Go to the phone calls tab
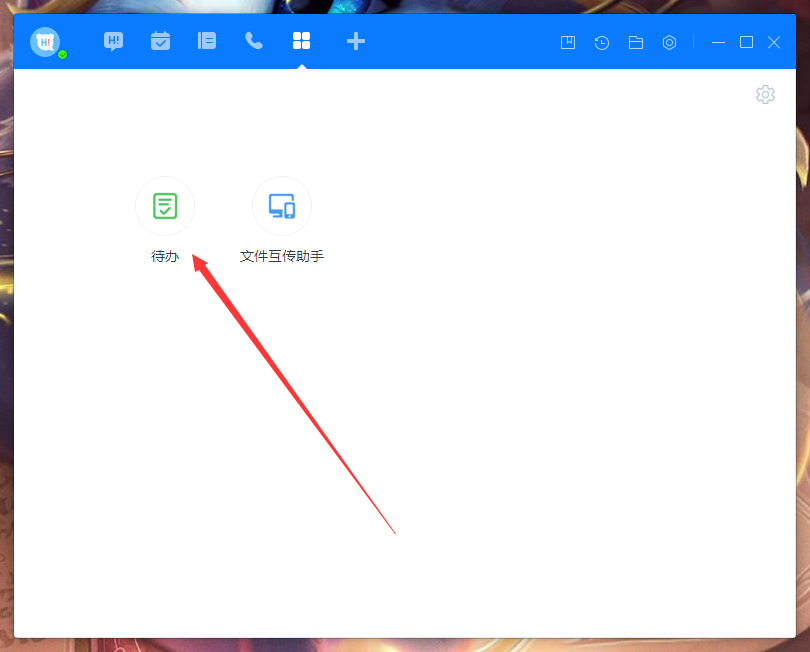The width and height of the screenshot is (810, 652). pyautogui.click(x=254, y=41)
